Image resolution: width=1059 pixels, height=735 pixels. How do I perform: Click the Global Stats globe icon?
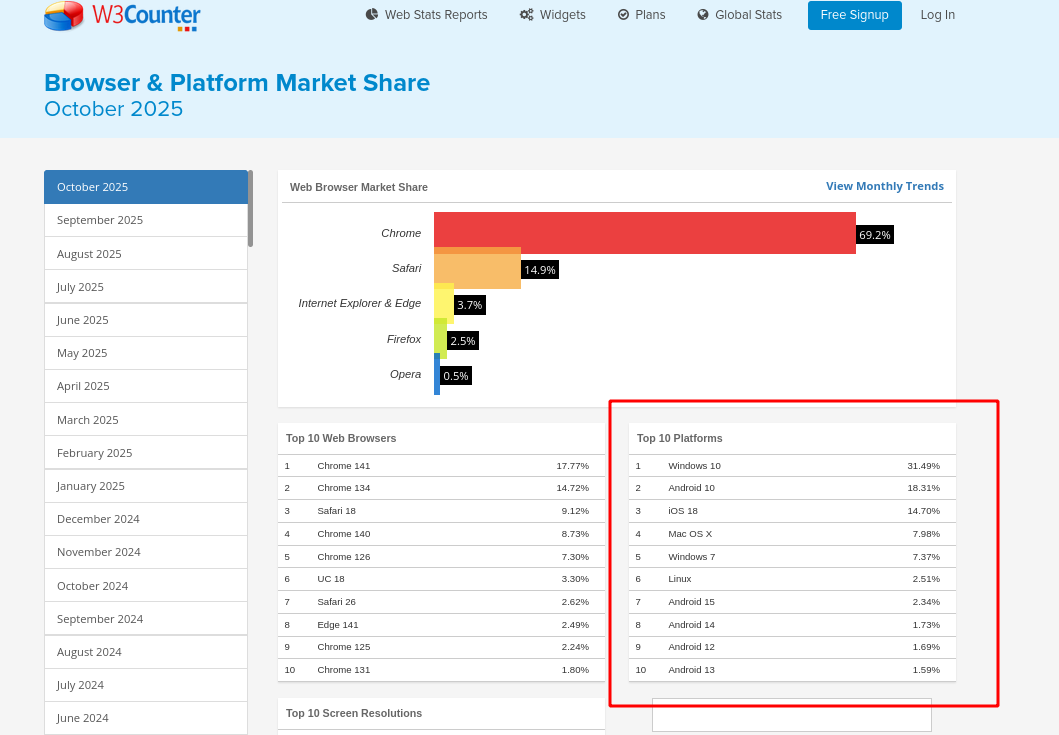703,15
